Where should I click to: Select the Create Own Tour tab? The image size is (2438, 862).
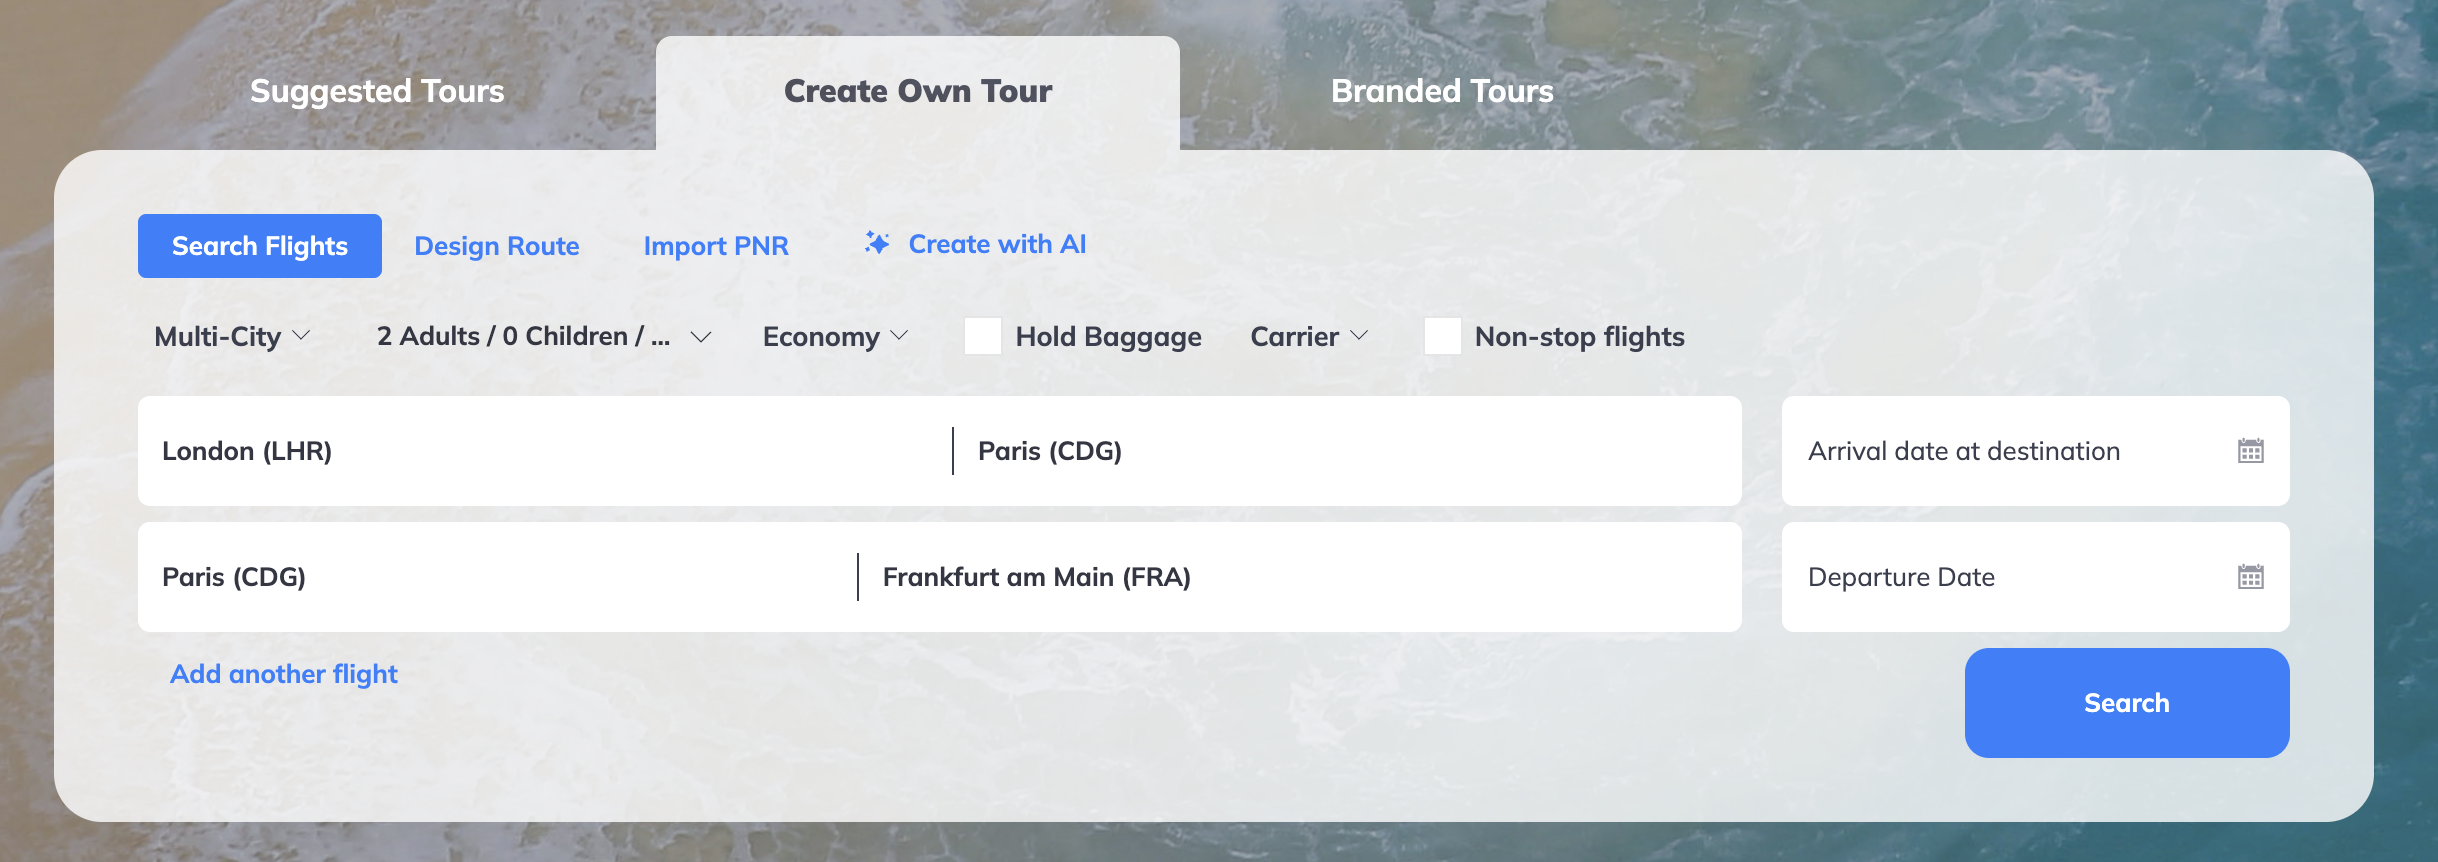pos(918,93)
